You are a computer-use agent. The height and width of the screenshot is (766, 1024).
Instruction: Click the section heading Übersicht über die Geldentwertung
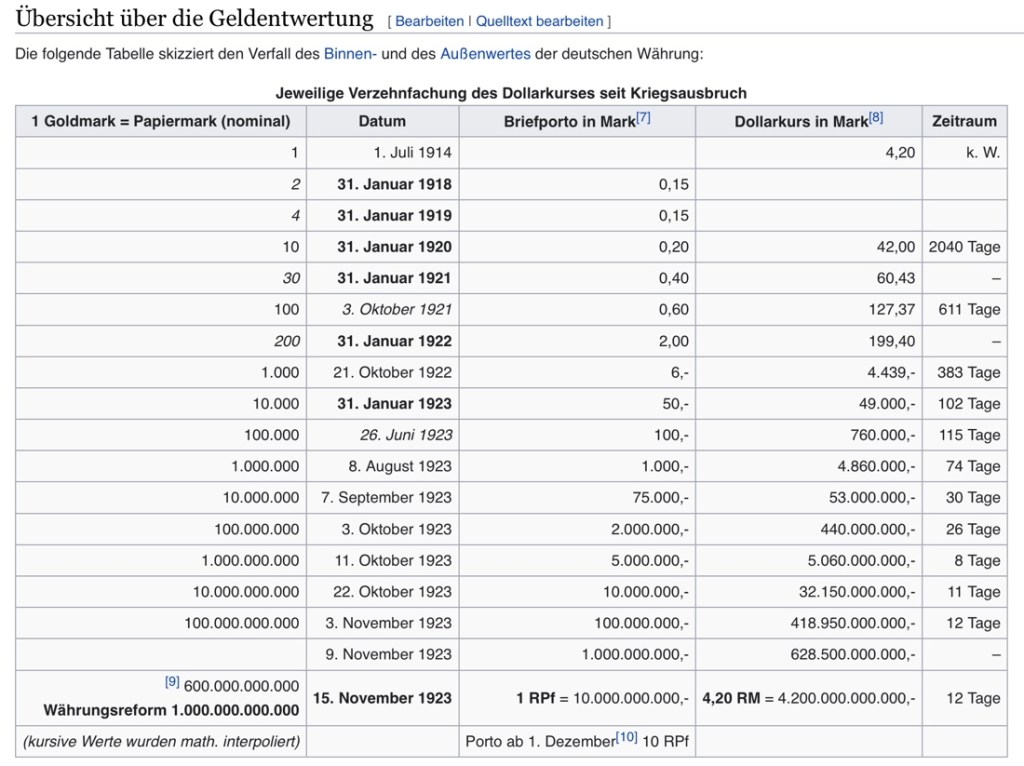tap(194, 18)
